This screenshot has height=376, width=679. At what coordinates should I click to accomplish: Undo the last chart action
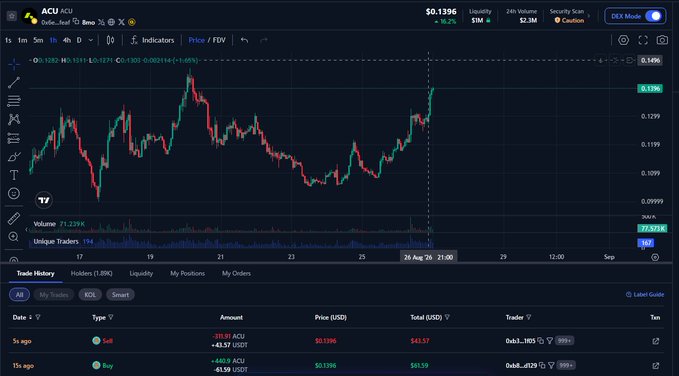click(x=244, y=40)
